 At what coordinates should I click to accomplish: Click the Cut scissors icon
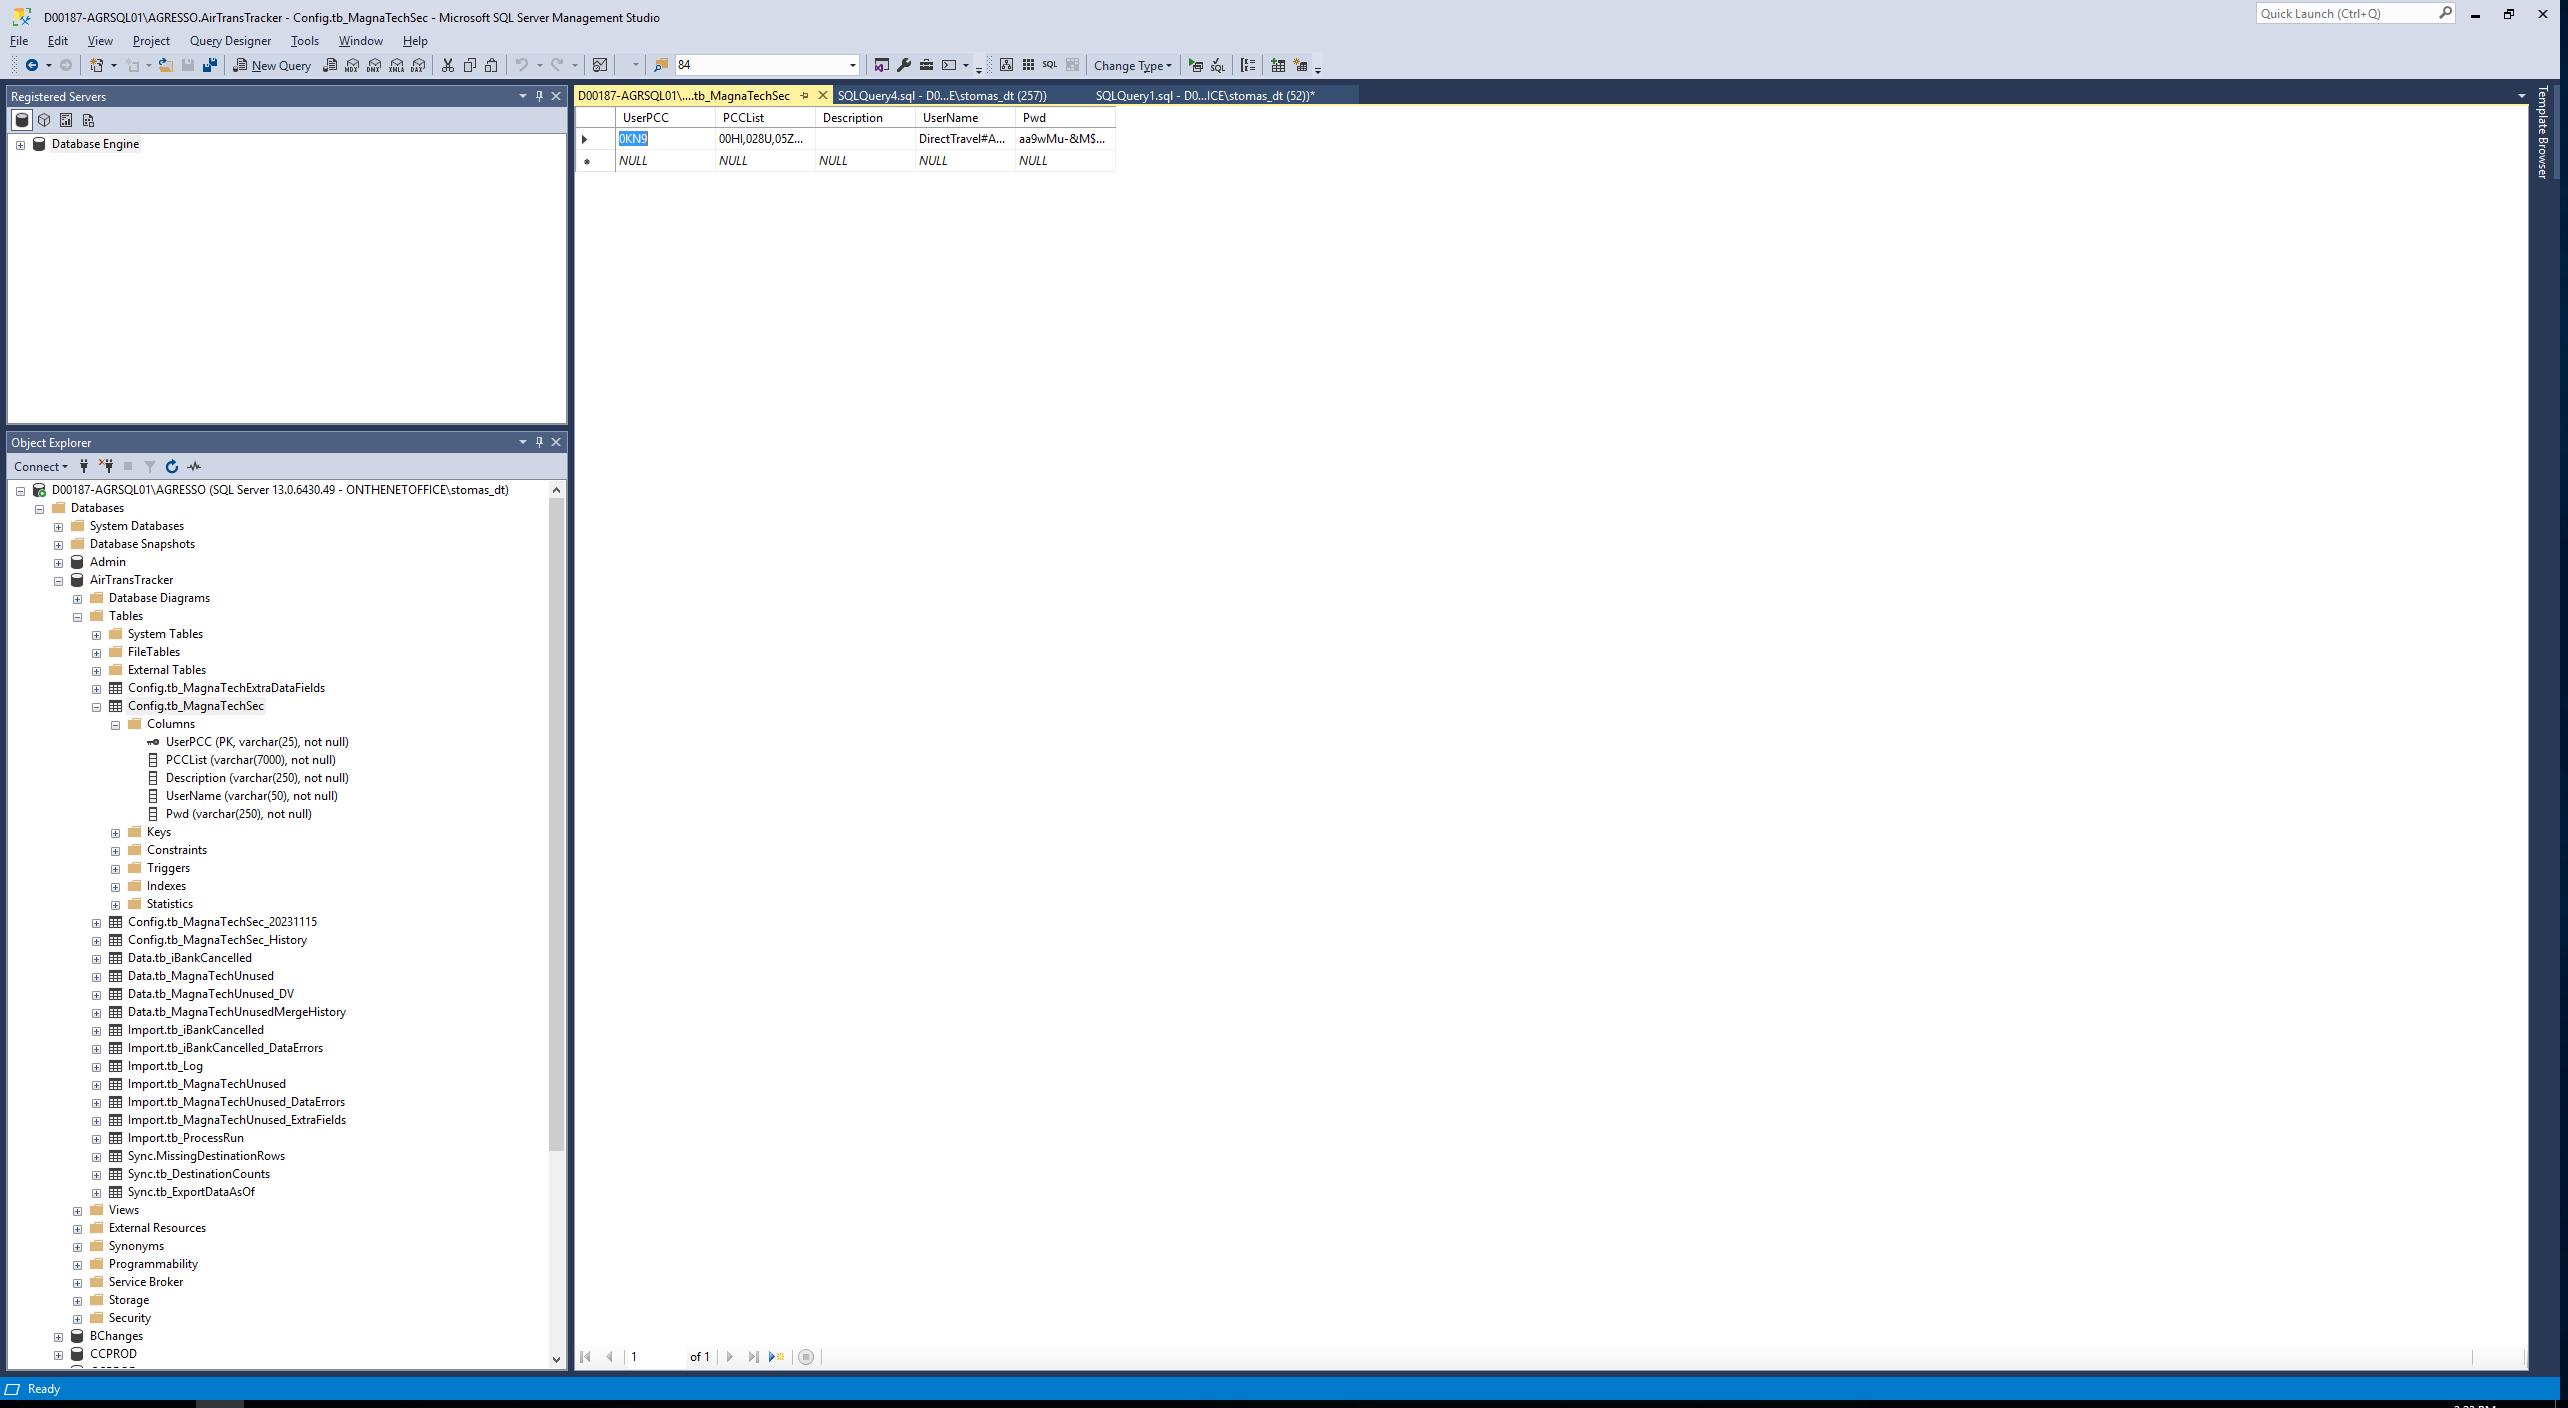coord(448,65)
